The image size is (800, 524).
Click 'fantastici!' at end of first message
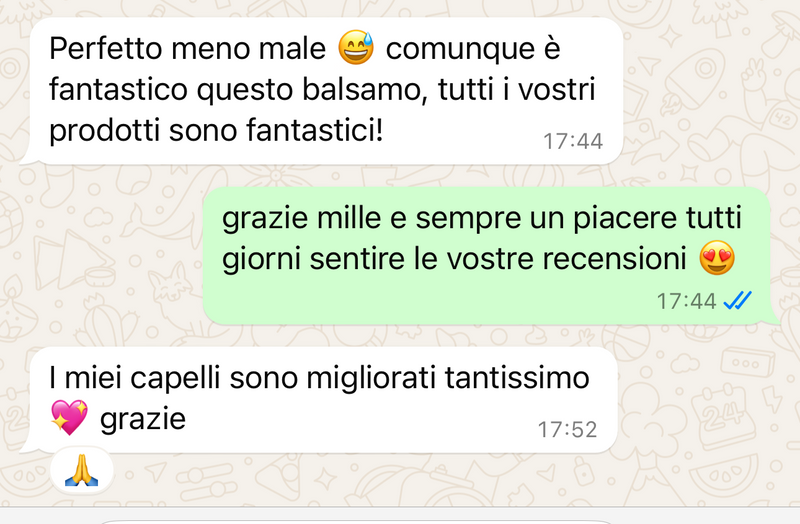(x=314, y=130)
